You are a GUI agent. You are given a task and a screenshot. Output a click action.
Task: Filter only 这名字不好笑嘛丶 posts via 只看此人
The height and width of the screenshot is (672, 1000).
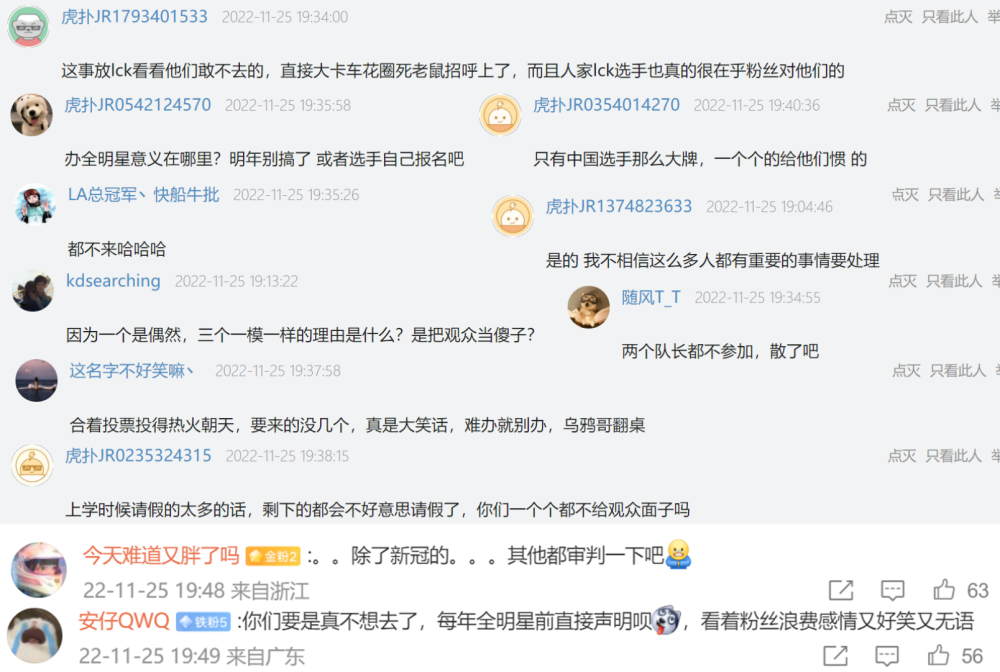click(x=957, y=370)
